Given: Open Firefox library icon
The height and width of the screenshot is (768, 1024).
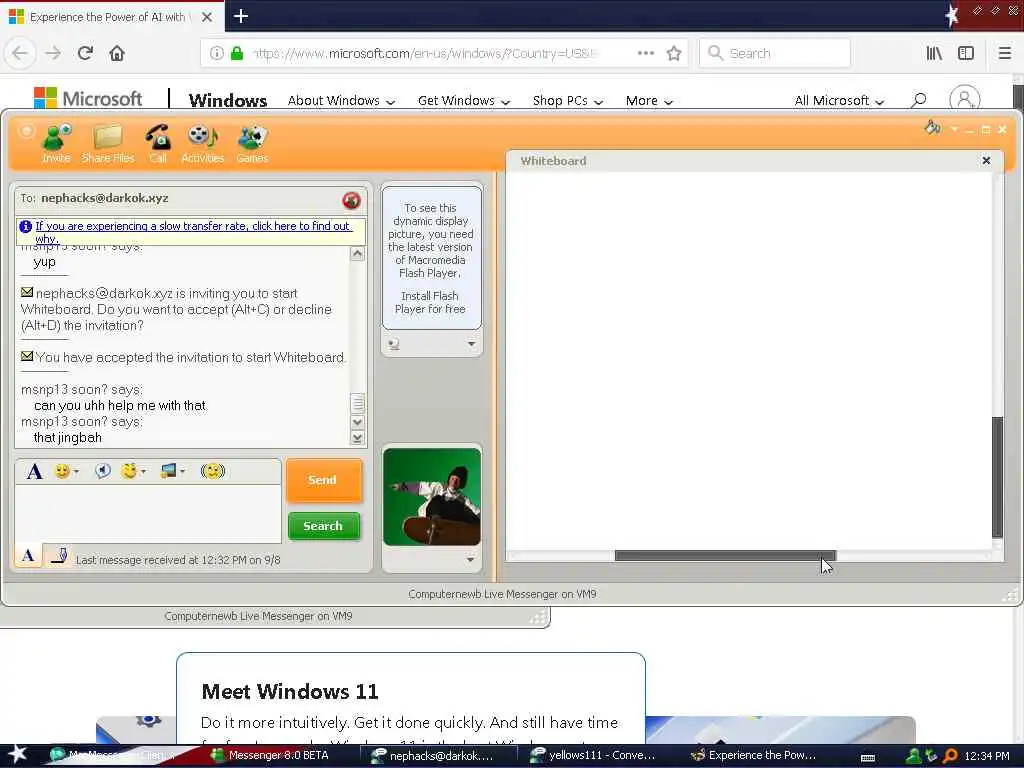Looking at the screenshot, I should tap(934, 54).
